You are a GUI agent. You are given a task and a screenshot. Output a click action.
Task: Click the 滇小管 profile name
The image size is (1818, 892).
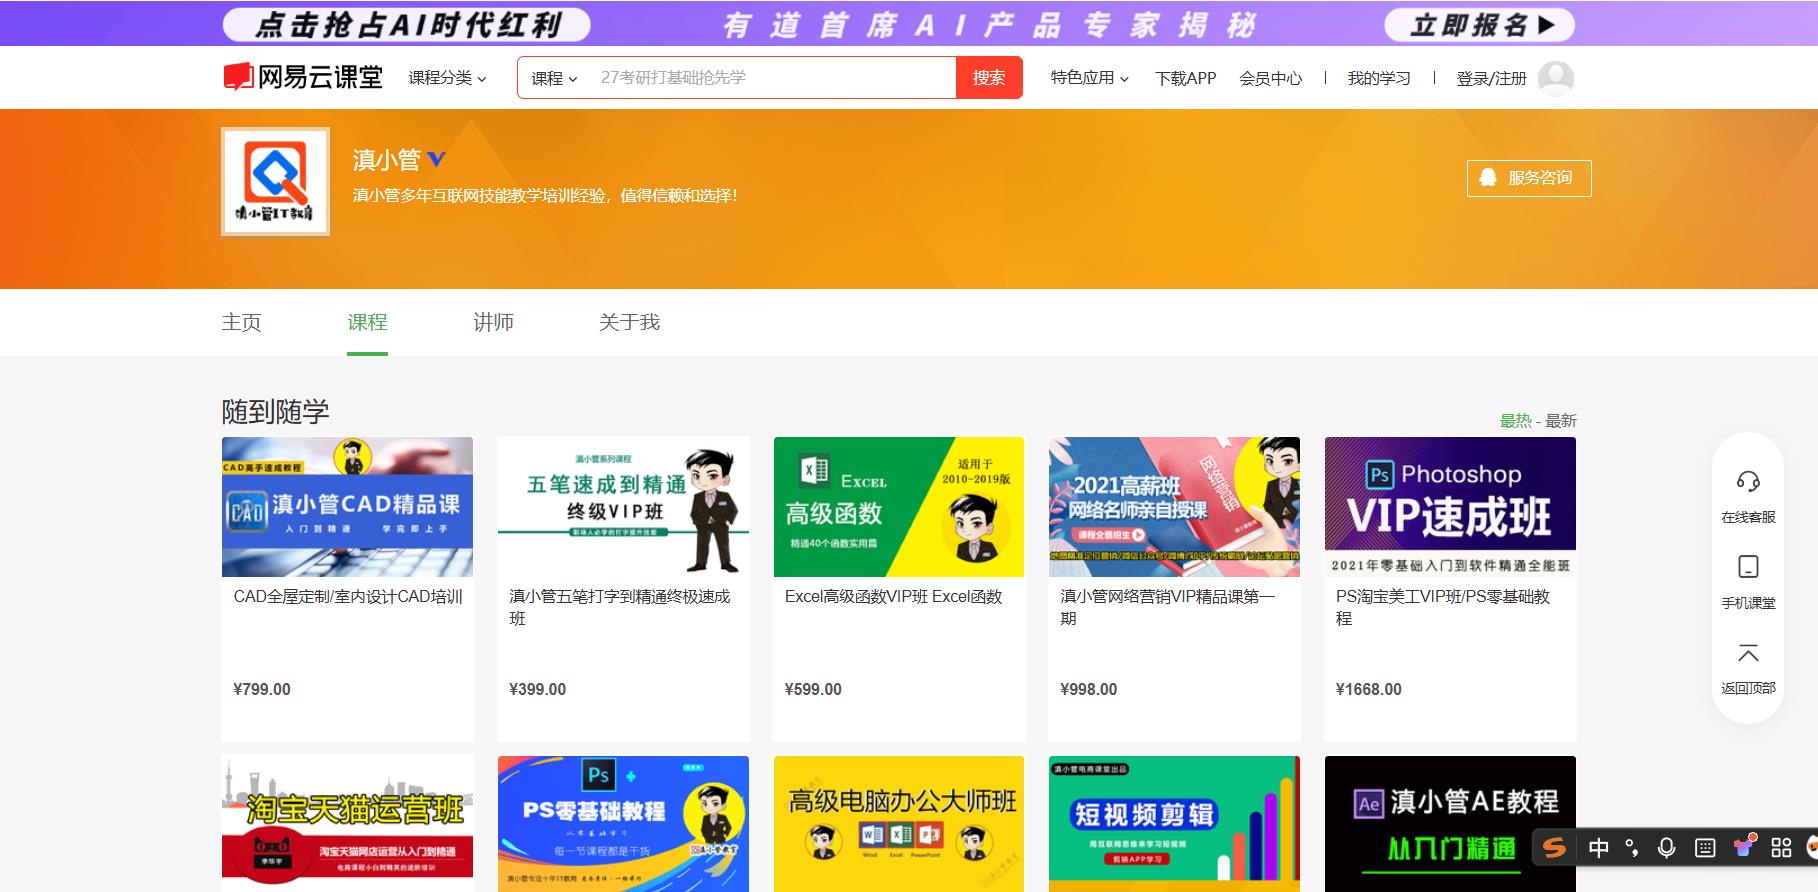click(386, 160)
